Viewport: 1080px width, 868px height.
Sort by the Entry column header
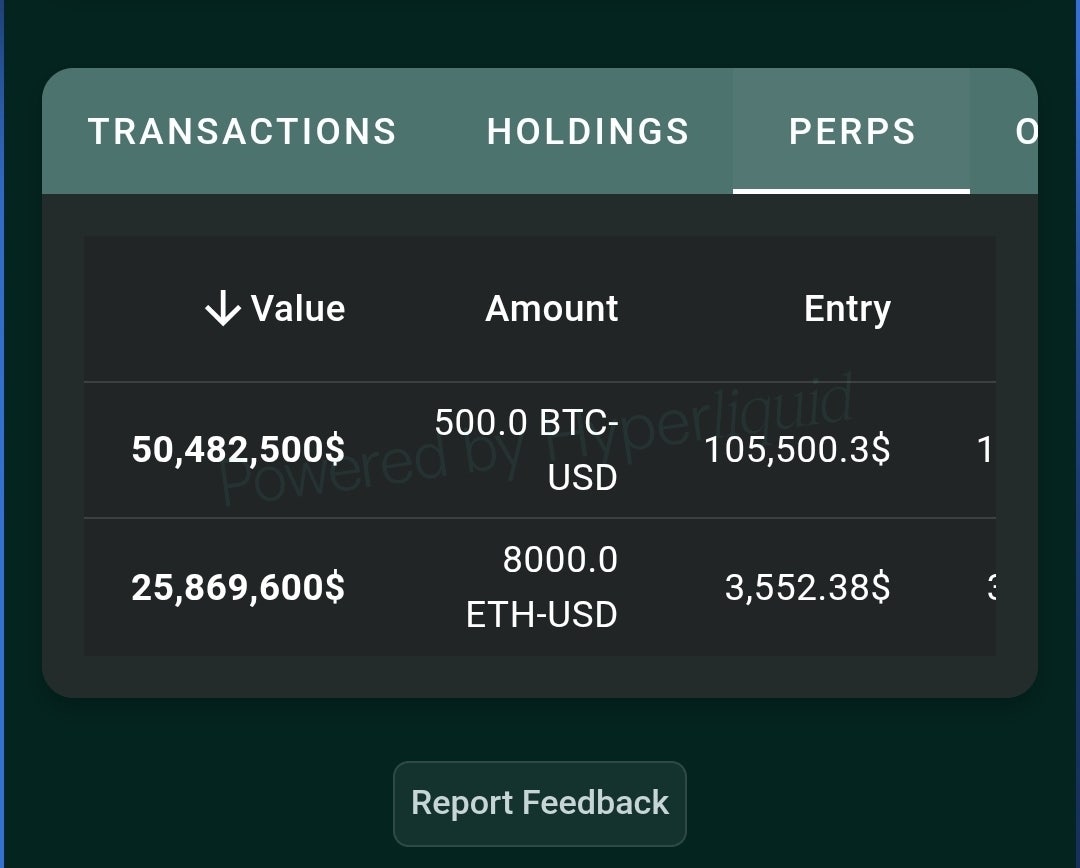tap(847, 309)
